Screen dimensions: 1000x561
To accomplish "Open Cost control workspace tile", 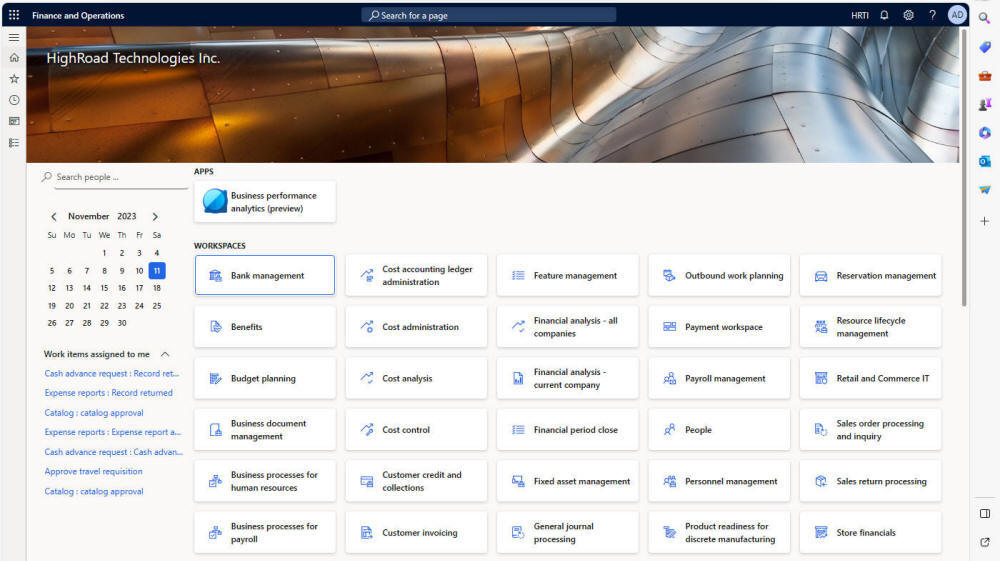I will coord(416,430).
